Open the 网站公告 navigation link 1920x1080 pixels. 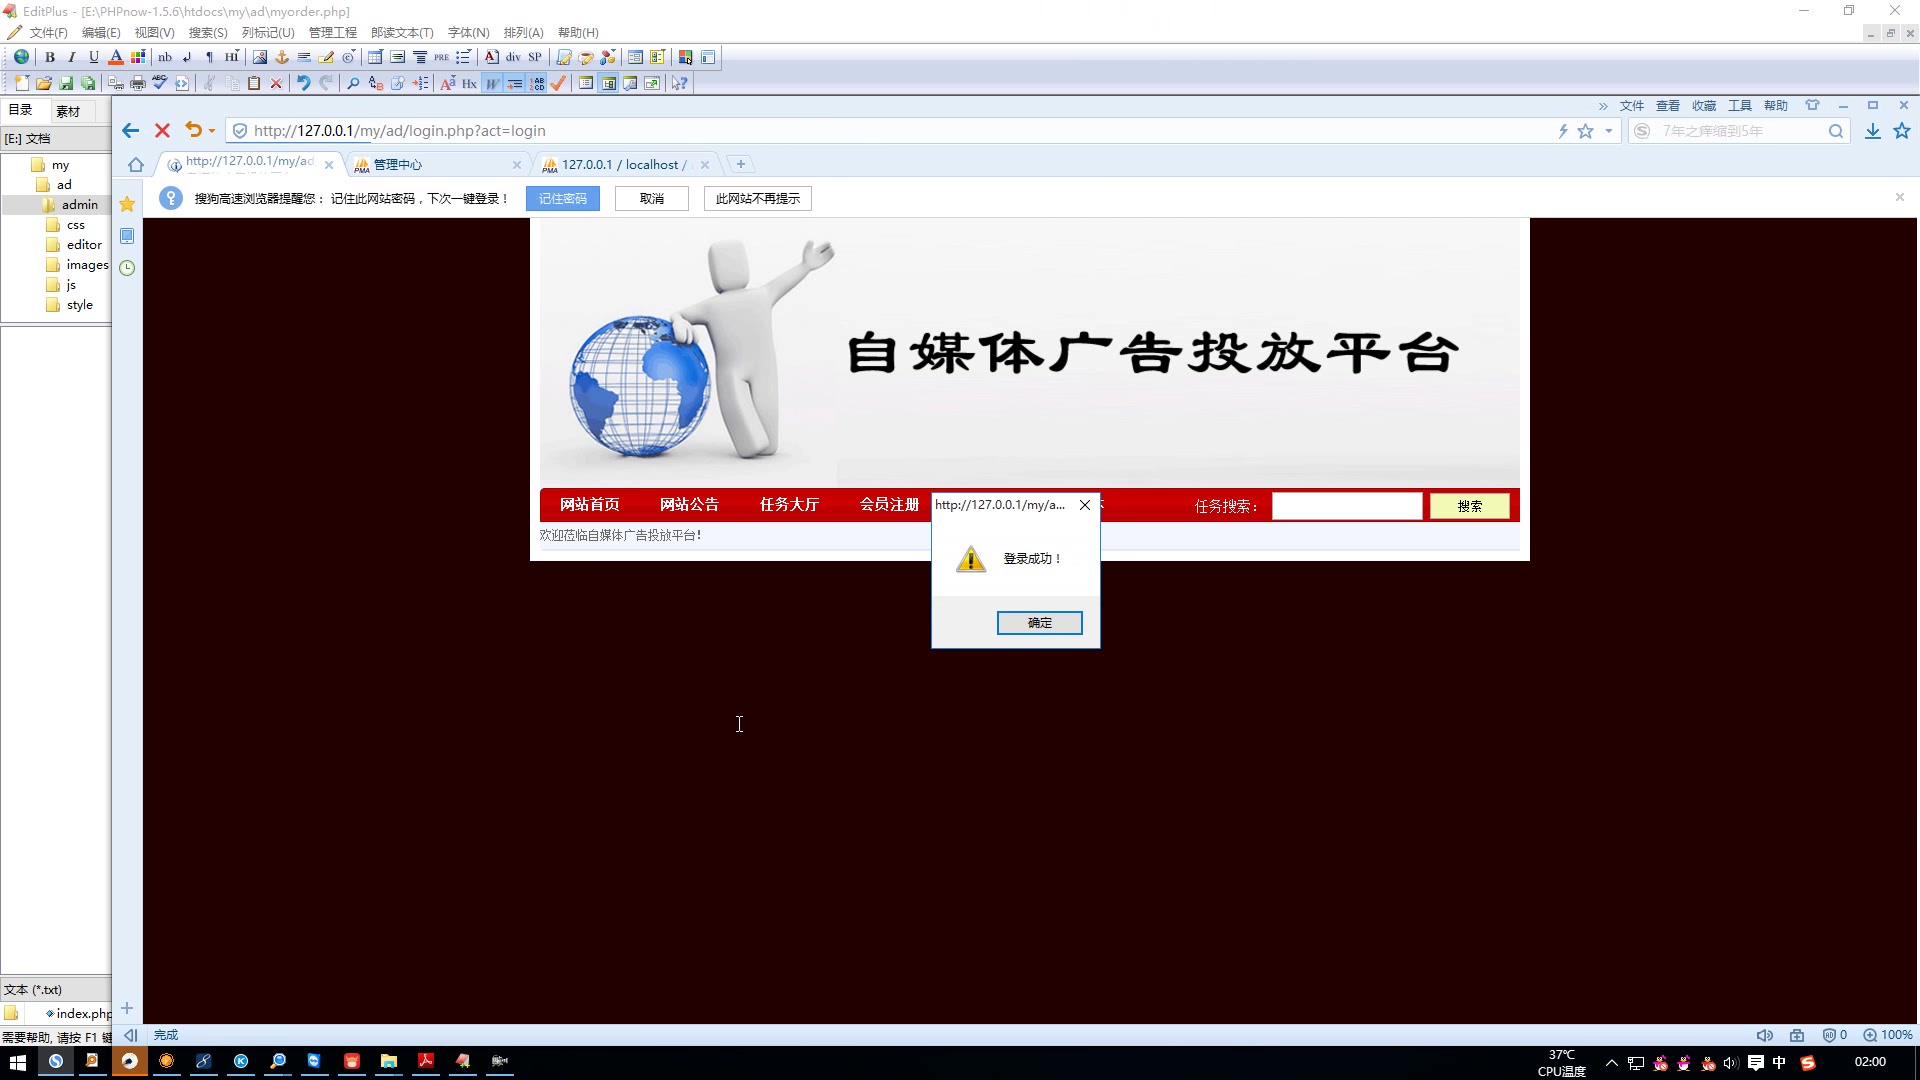coord(690,505)
